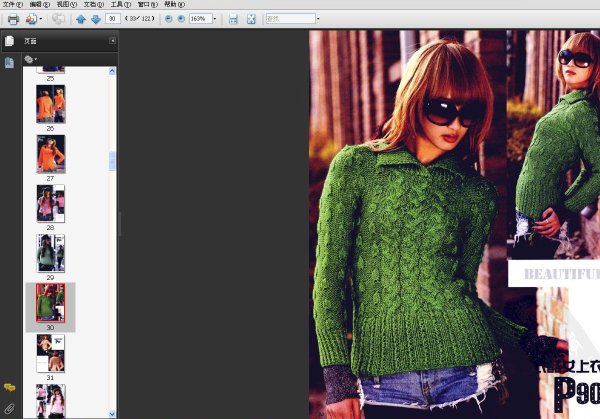
Task: Click the 页面 panel title text
Action: [x=30, y=41]
